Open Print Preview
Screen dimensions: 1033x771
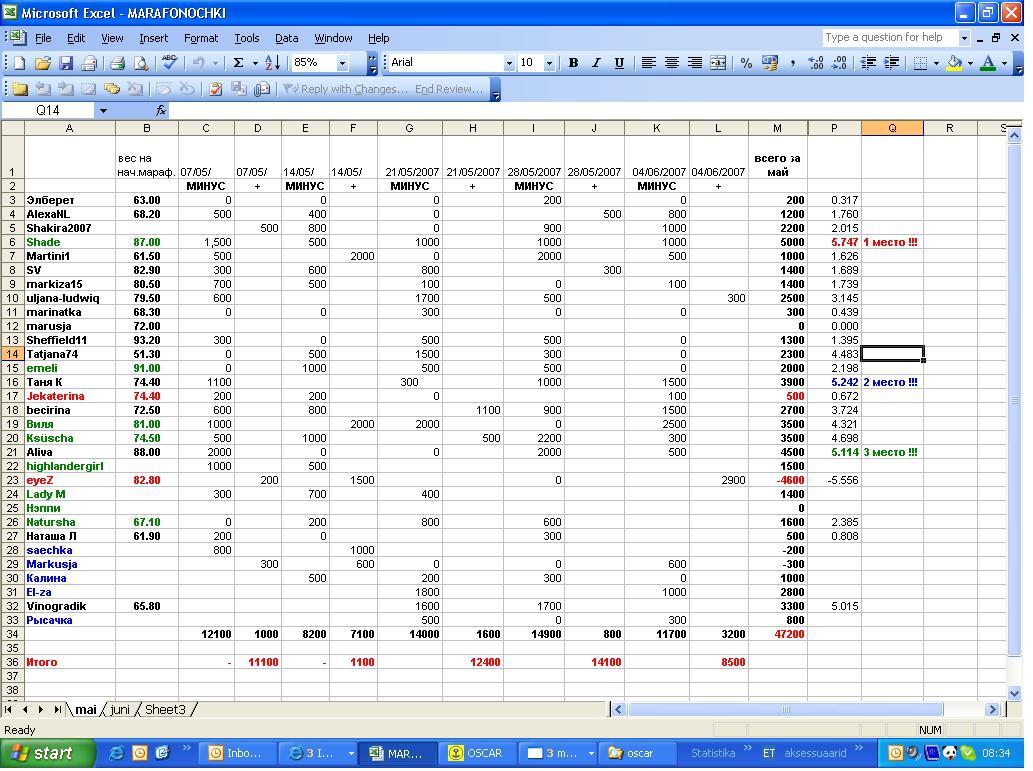pos(141,63)
